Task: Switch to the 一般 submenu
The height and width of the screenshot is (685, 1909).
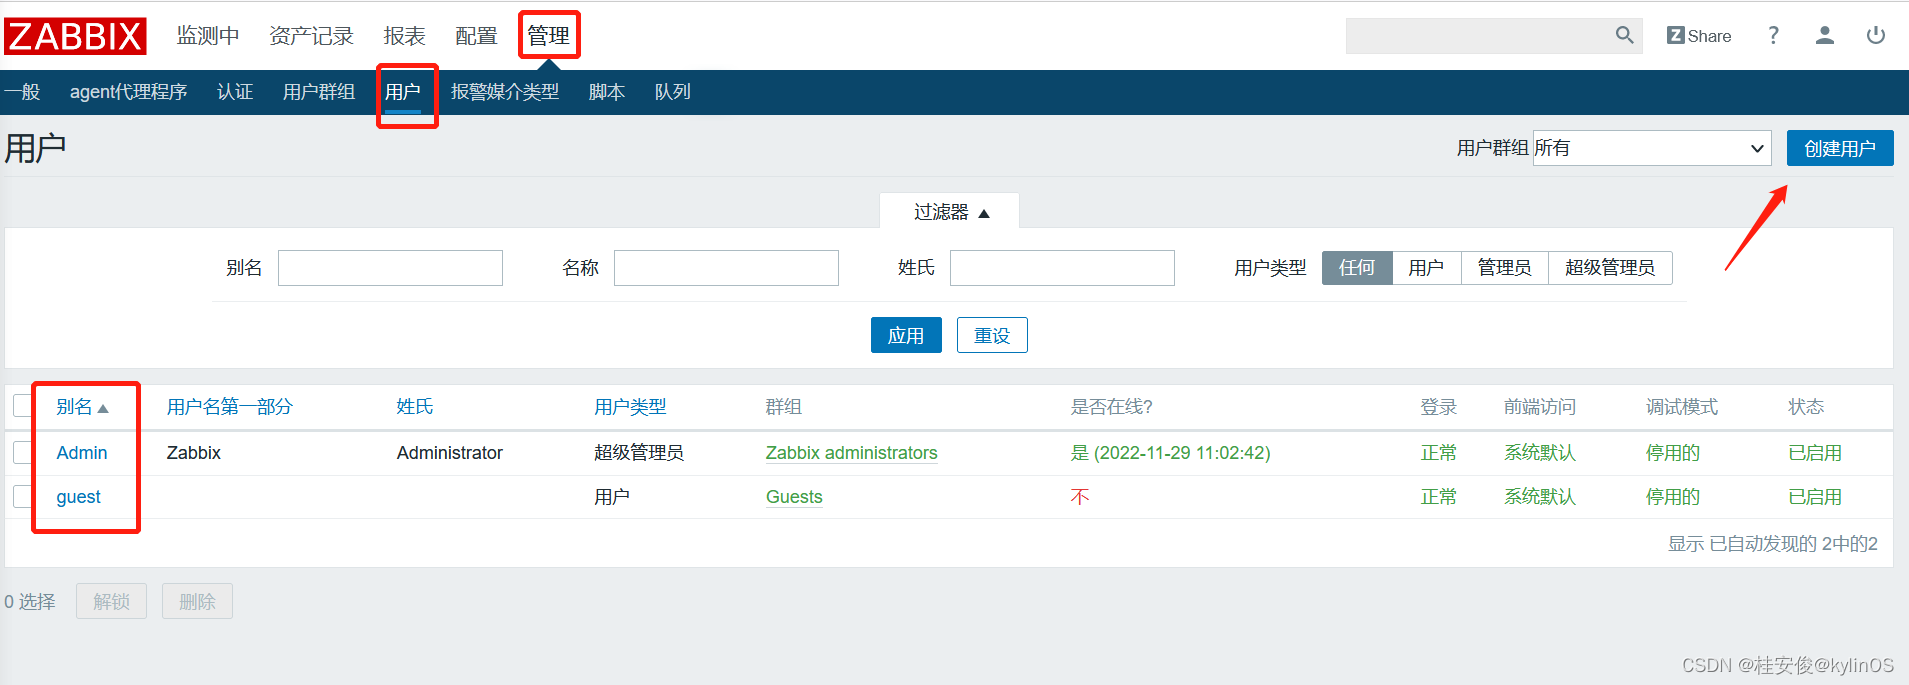Action: [21, 92]
